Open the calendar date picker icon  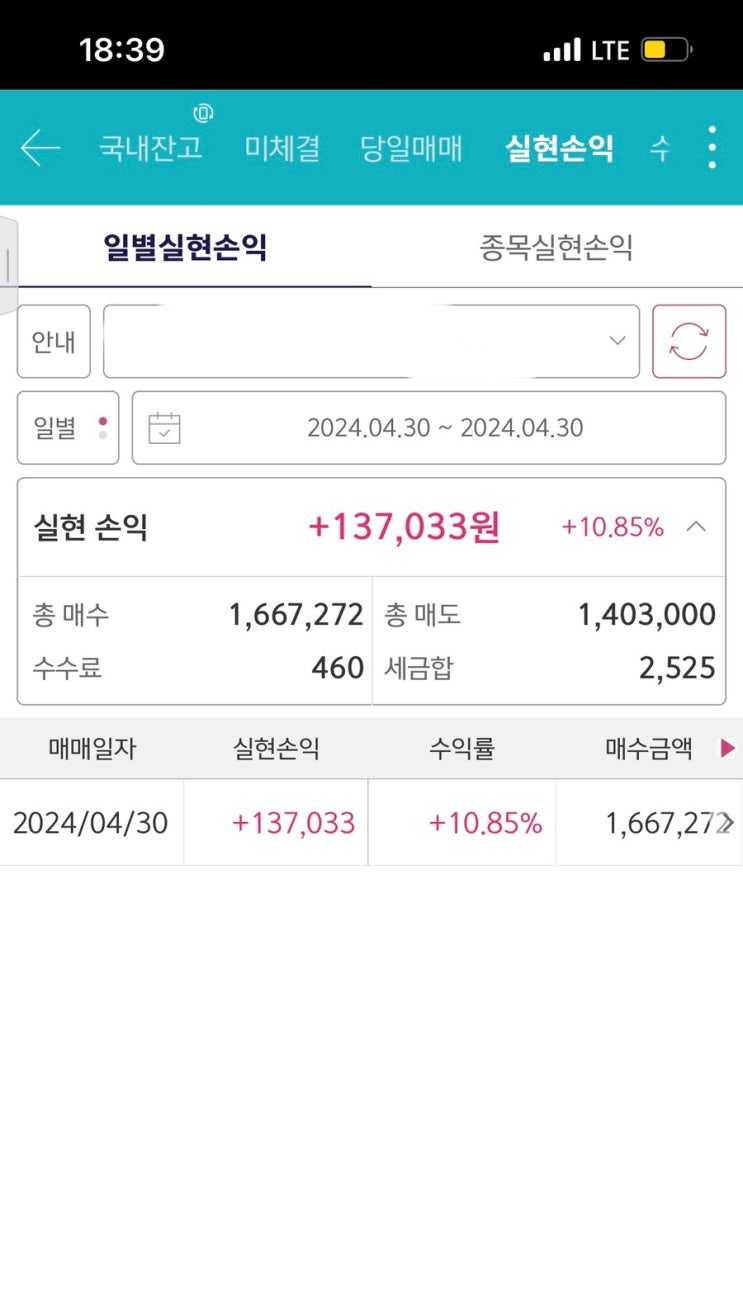164,428
